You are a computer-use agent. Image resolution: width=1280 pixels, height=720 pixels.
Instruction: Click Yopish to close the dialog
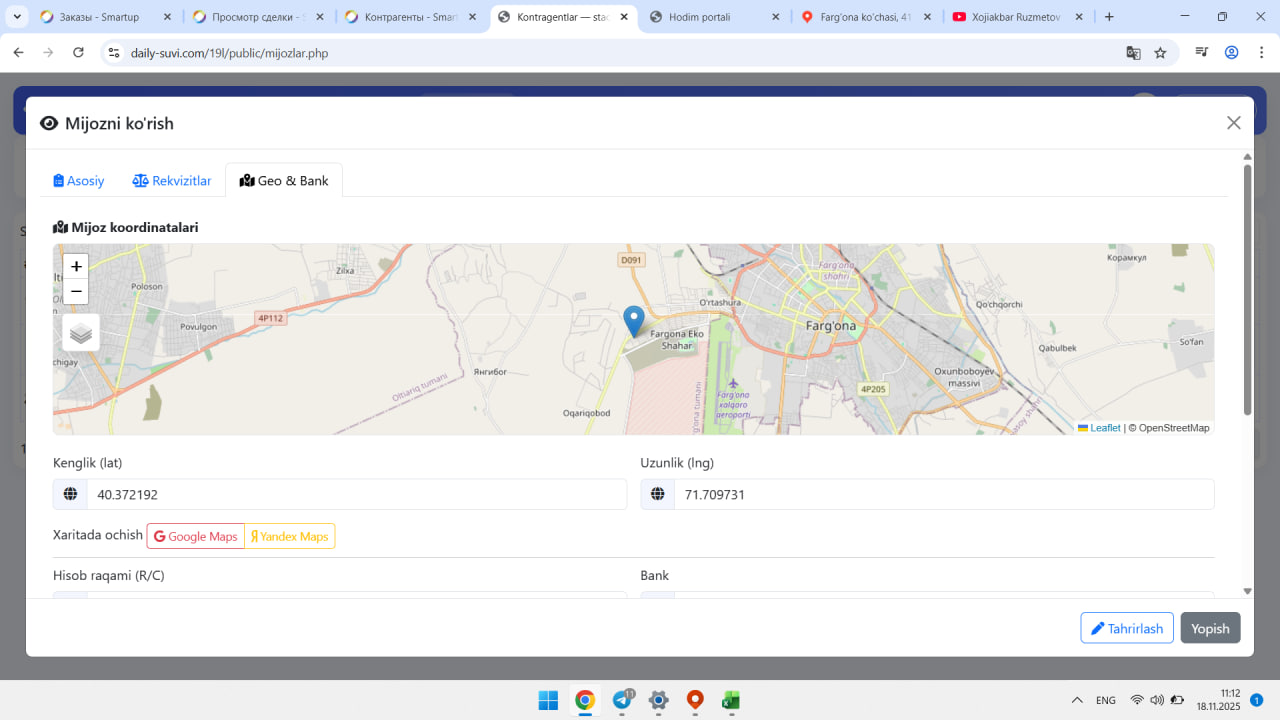[x=1210, y=628]
